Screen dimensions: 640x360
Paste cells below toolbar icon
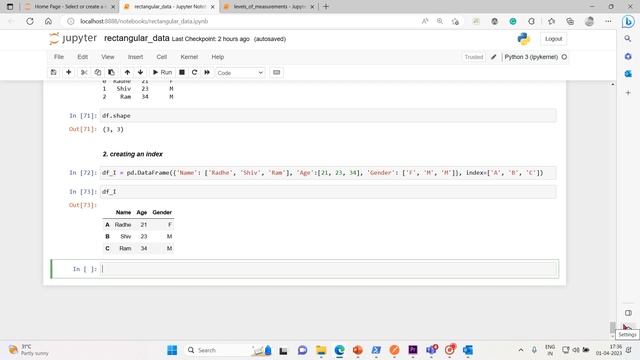pyautogui.click(x=111, y=72)
